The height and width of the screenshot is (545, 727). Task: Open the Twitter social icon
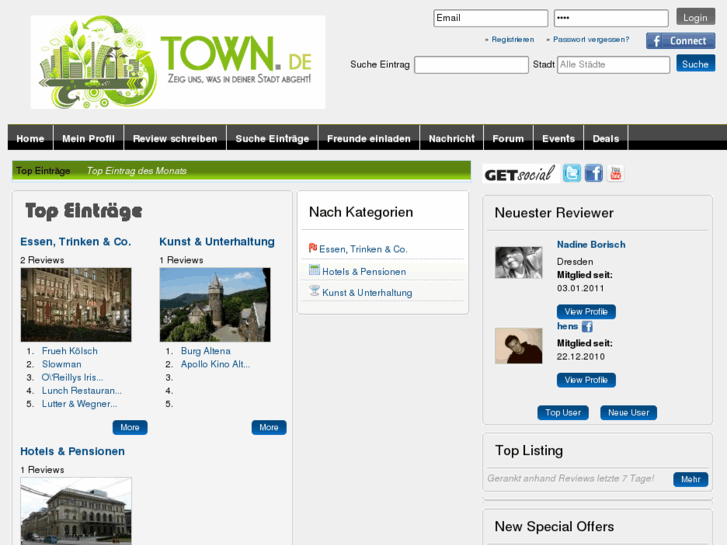(572, 173)
